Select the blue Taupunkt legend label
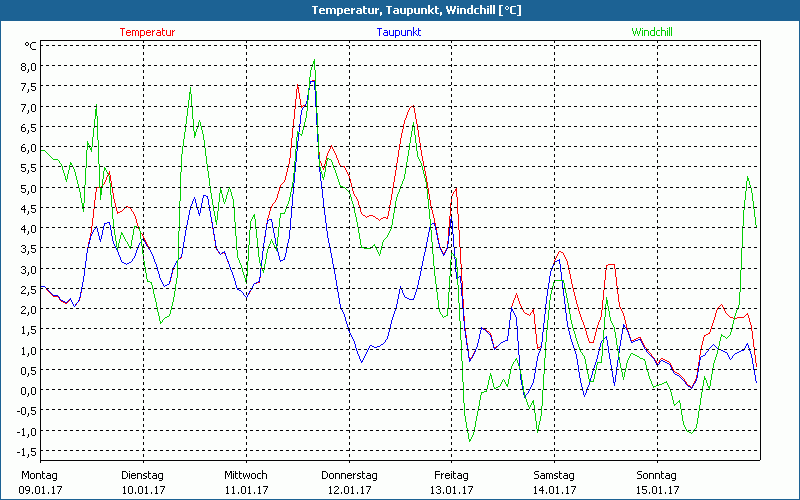 click(399, 32)
